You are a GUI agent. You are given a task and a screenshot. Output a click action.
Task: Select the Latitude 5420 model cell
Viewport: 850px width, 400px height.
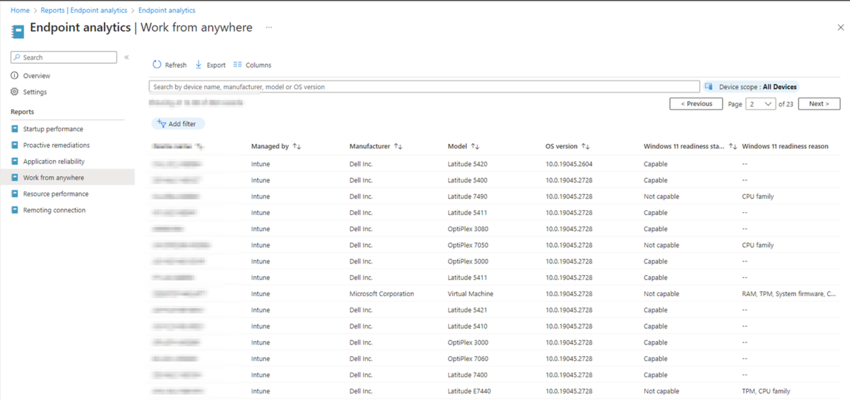467,164
